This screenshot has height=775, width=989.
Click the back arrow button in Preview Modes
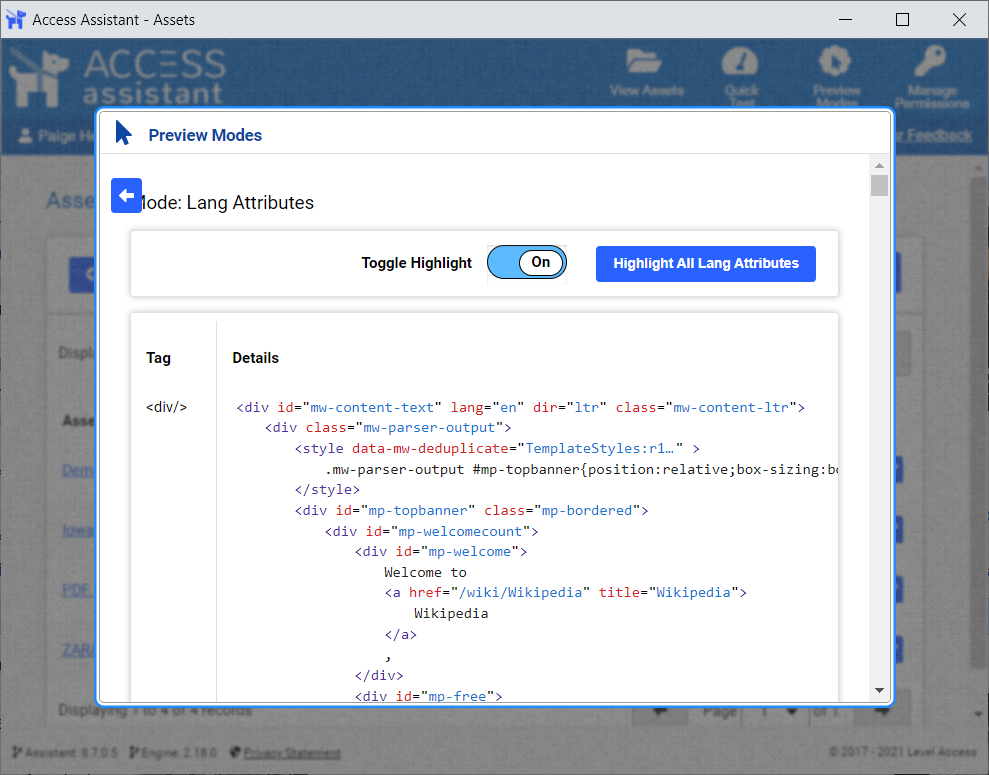click(x=126, y=195)
